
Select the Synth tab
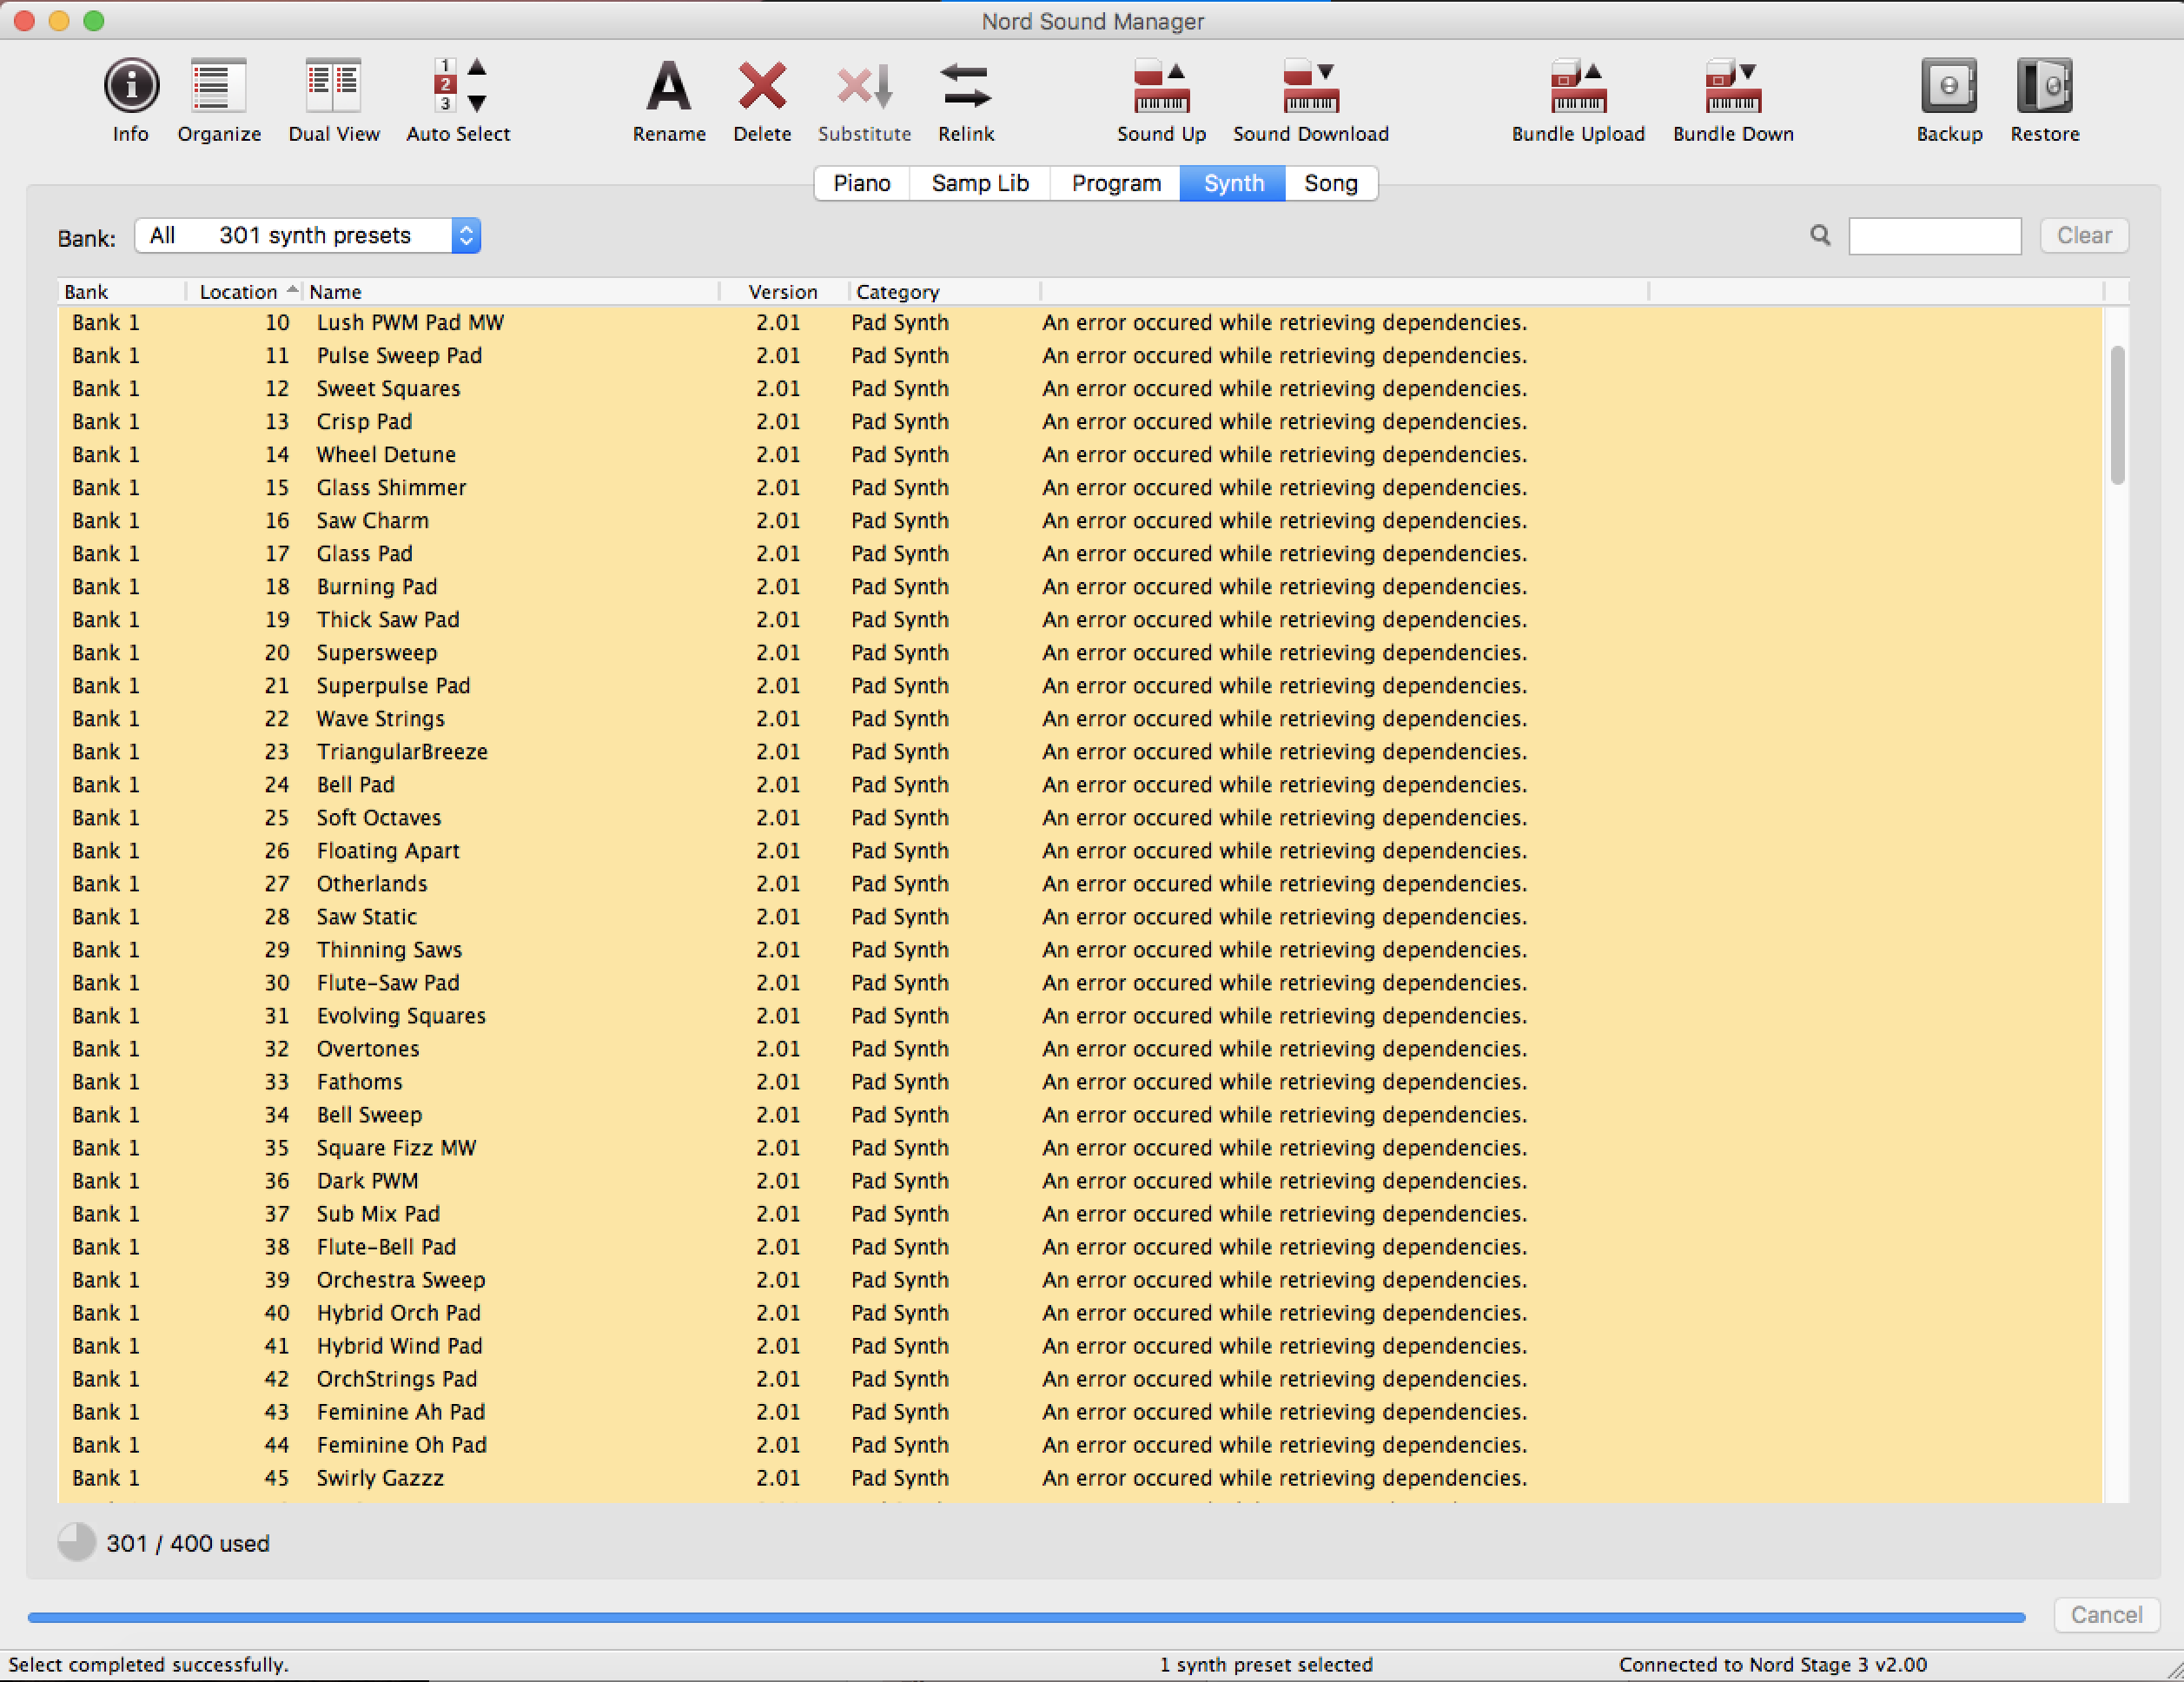[1233, 183]
